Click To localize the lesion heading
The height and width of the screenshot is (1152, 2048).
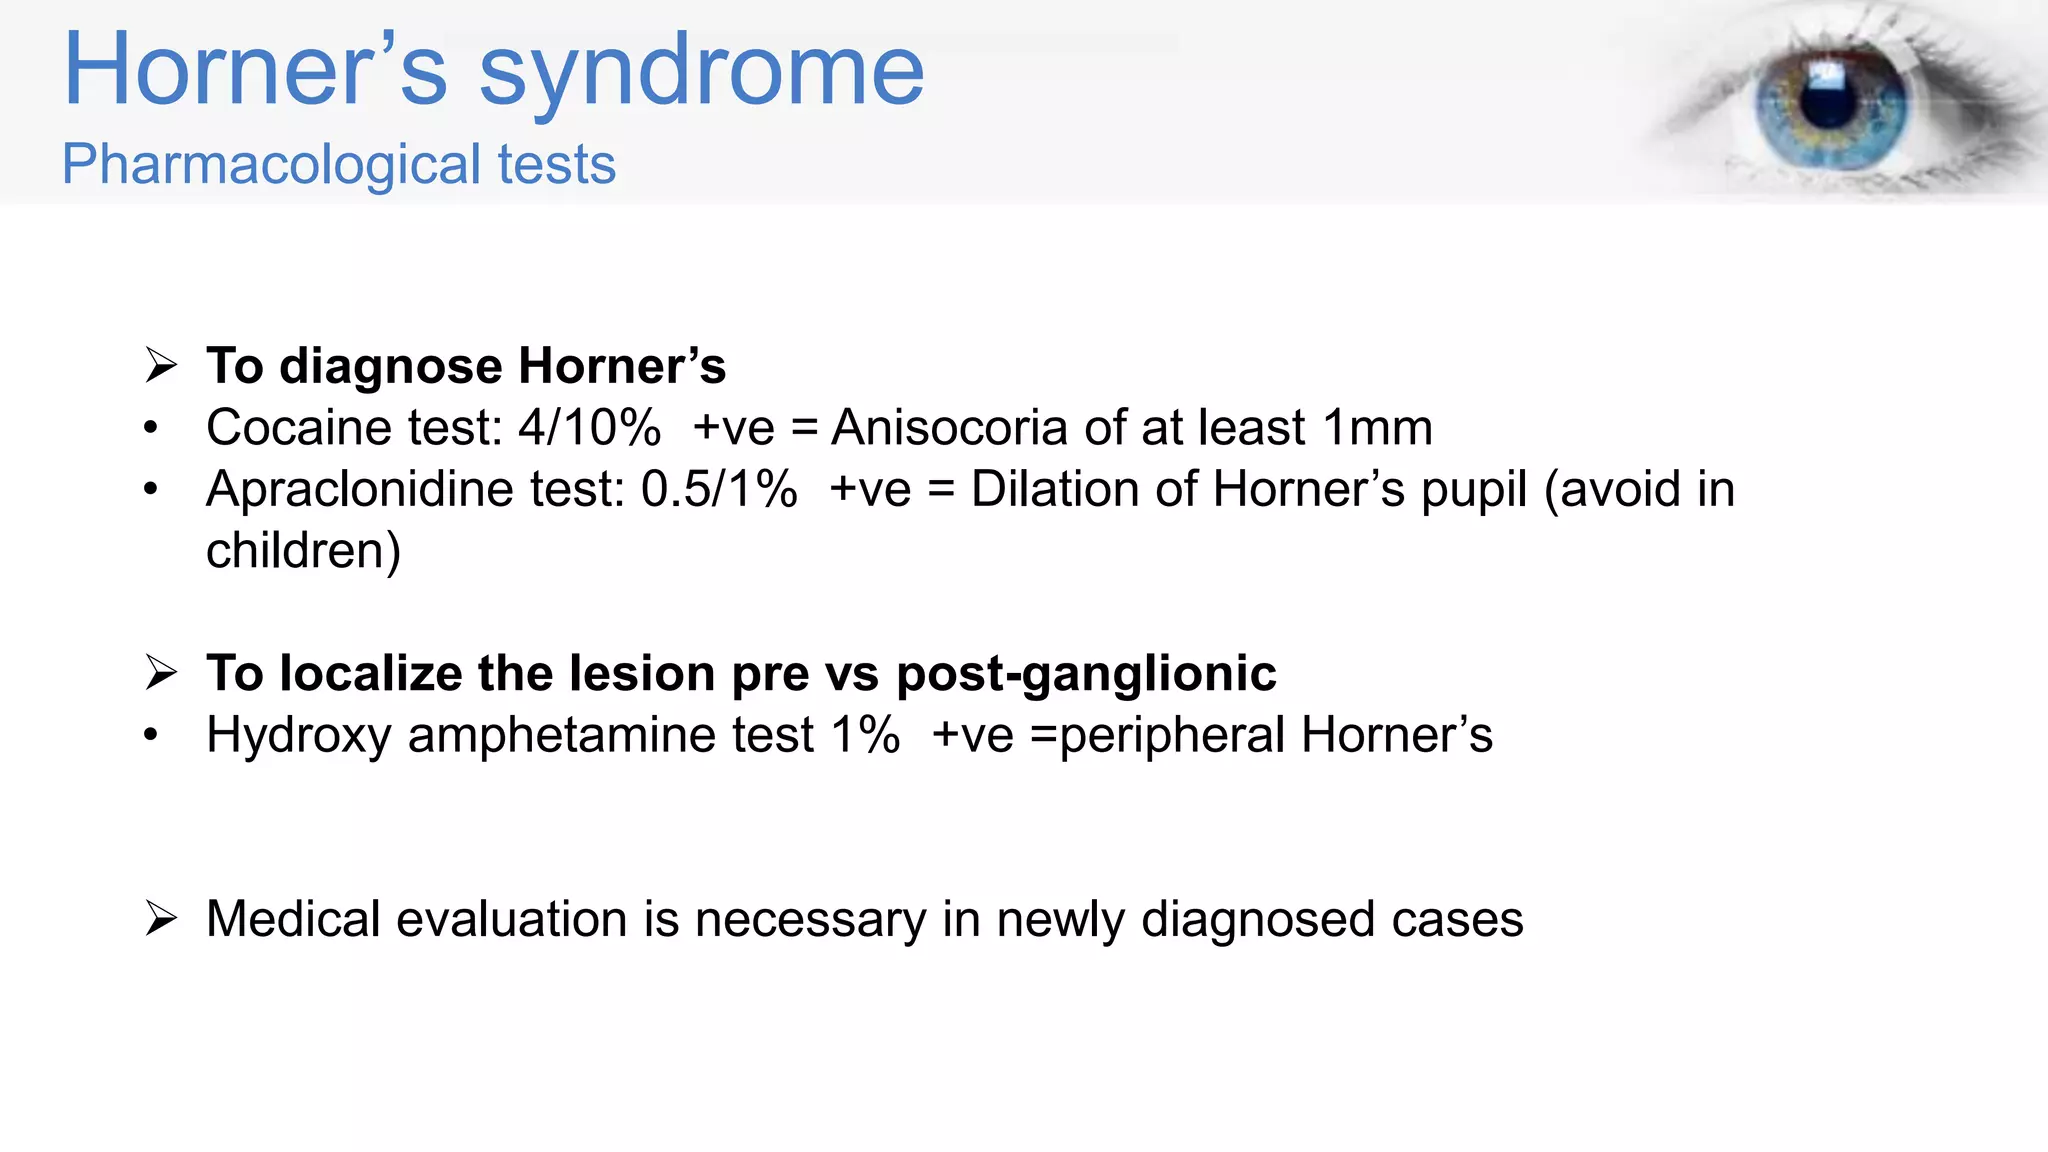pos(741,673)
